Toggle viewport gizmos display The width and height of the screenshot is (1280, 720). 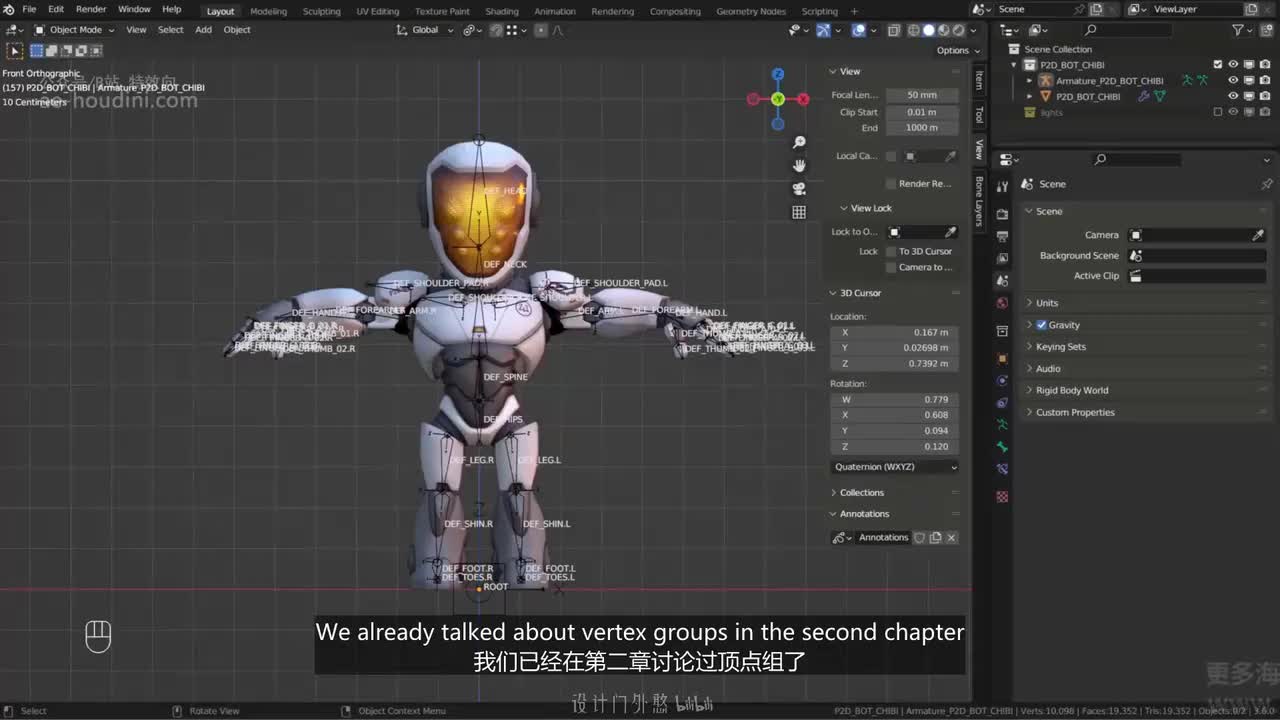click(823, 30)
